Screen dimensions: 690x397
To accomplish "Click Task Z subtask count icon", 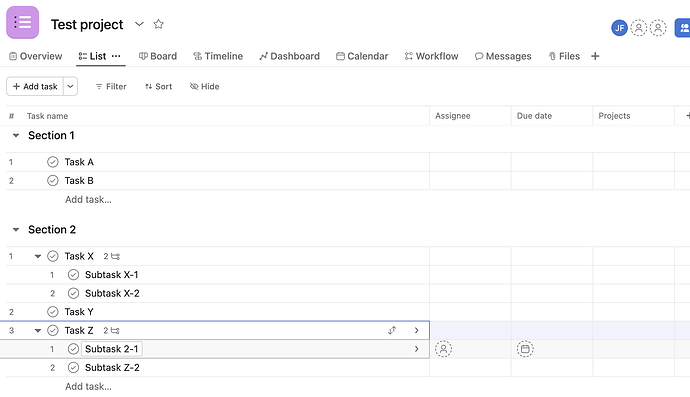I will click(112, 331).
